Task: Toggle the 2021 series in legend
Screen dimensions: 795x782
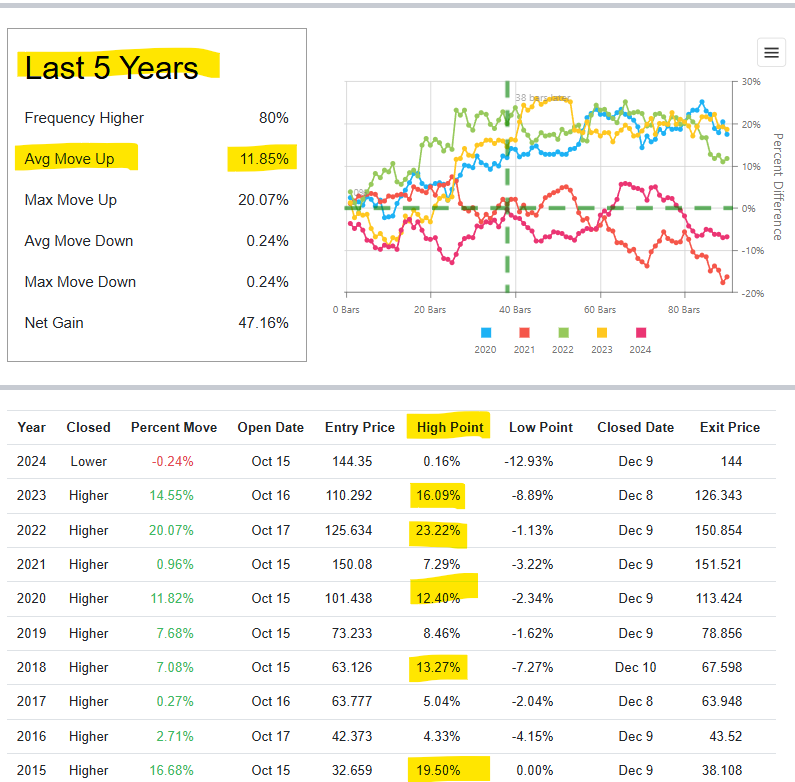Action: tap(525, 333)
